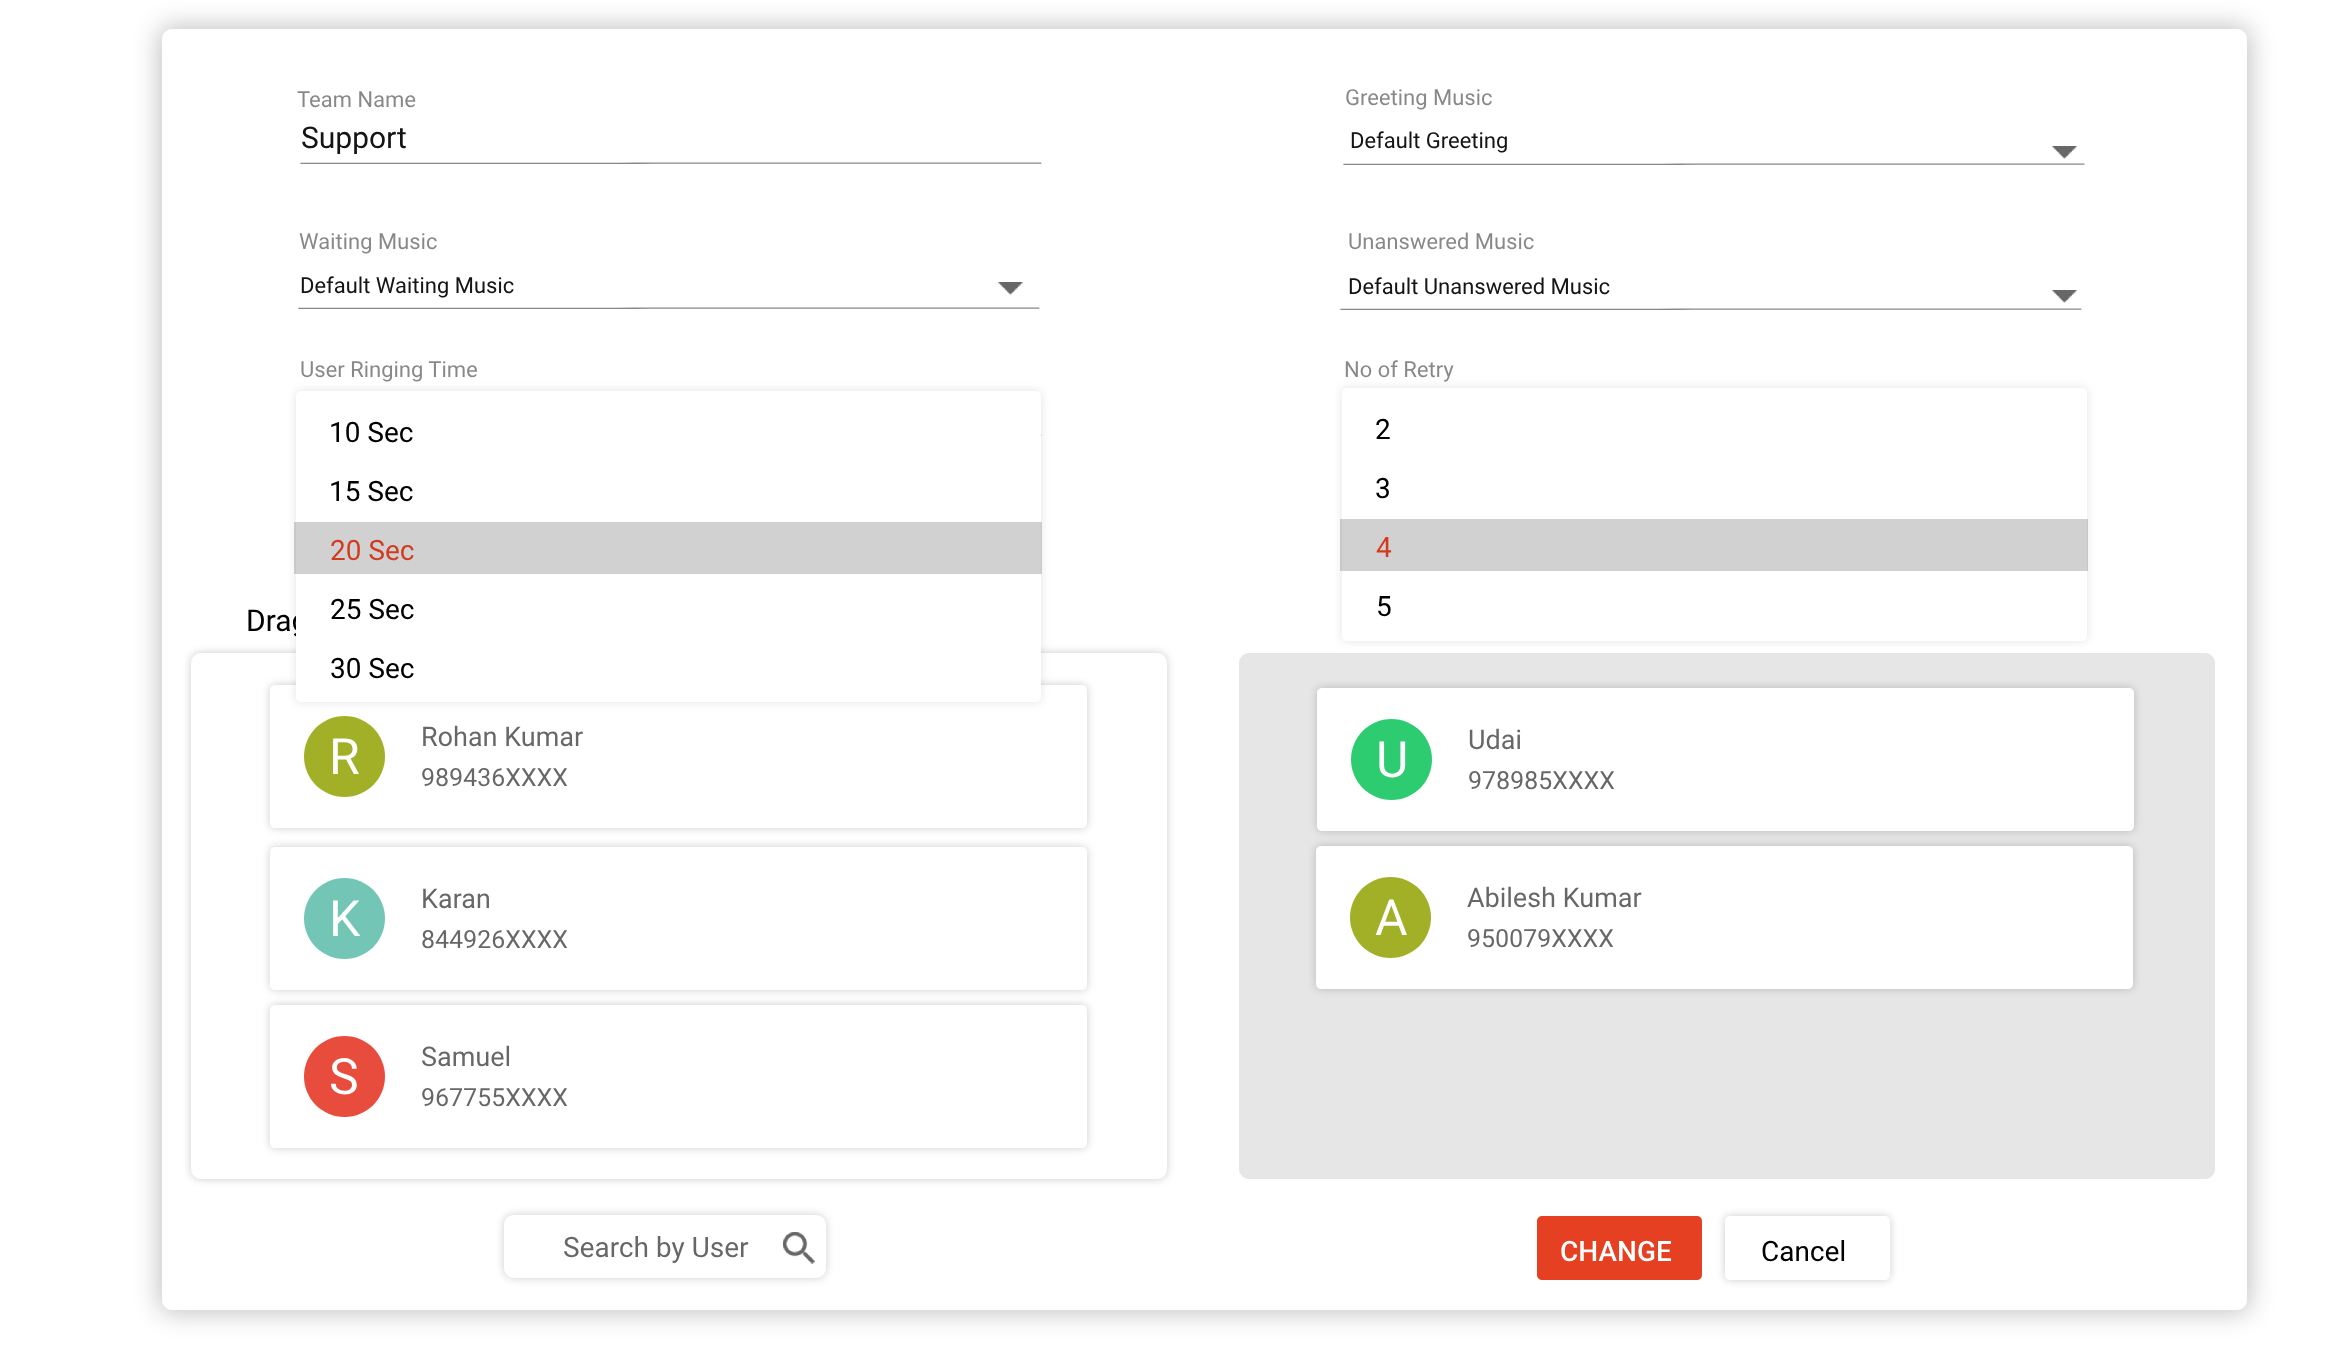Click the CHANGE button

pyautogui.click(x=1616, y=1250)
